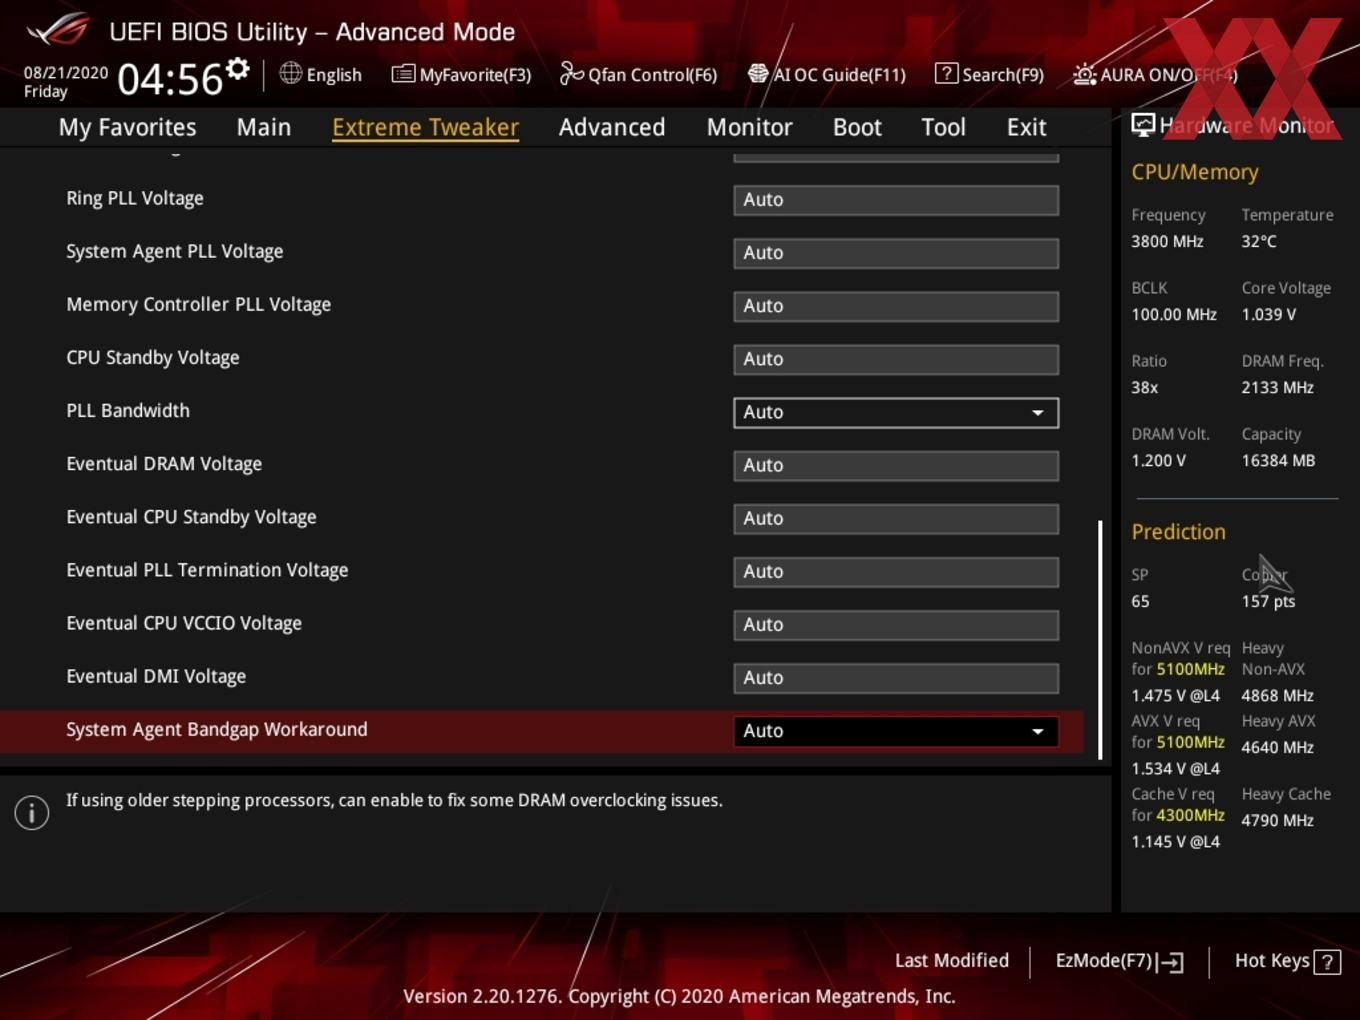Click the EzMode exit arrow icon
Viewport: 1360px width, 1020px height.
coord(1170,962)
